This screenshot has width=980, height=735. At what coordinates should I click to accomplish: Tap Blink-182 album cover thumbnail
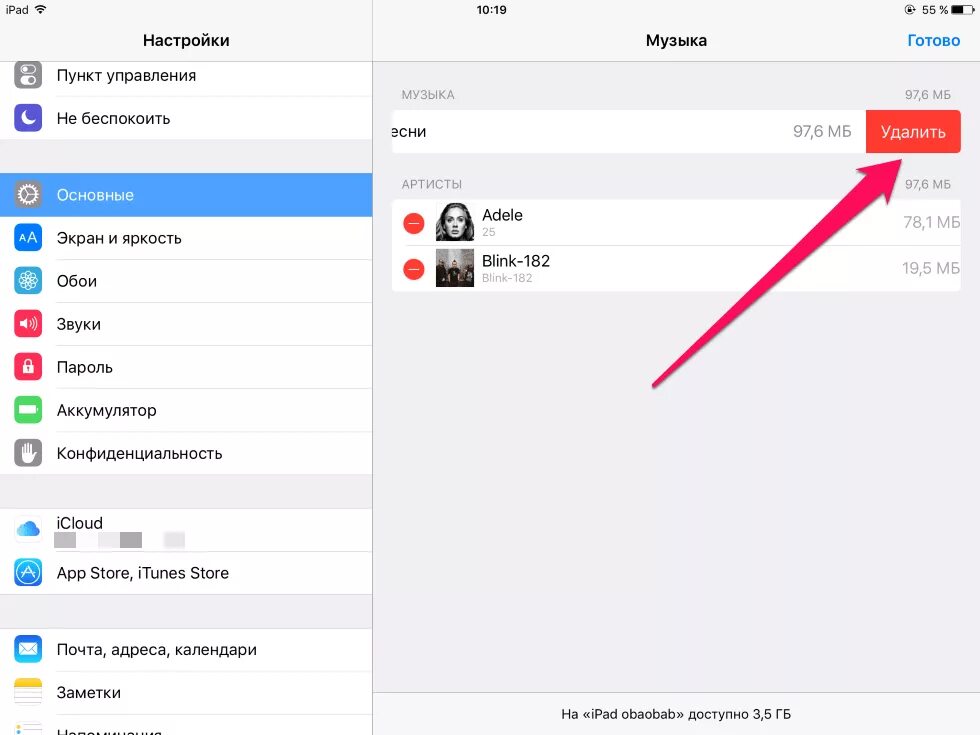click(x=454, y=268)
